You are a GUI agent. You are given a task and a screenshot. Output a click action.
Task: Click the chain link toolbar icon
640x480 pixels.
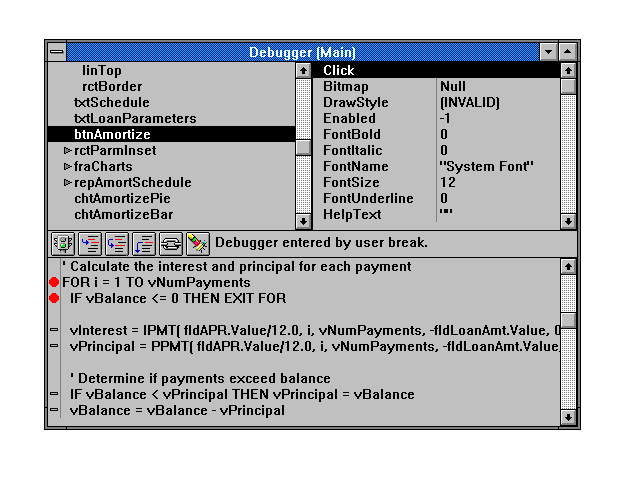coord(169,243)
